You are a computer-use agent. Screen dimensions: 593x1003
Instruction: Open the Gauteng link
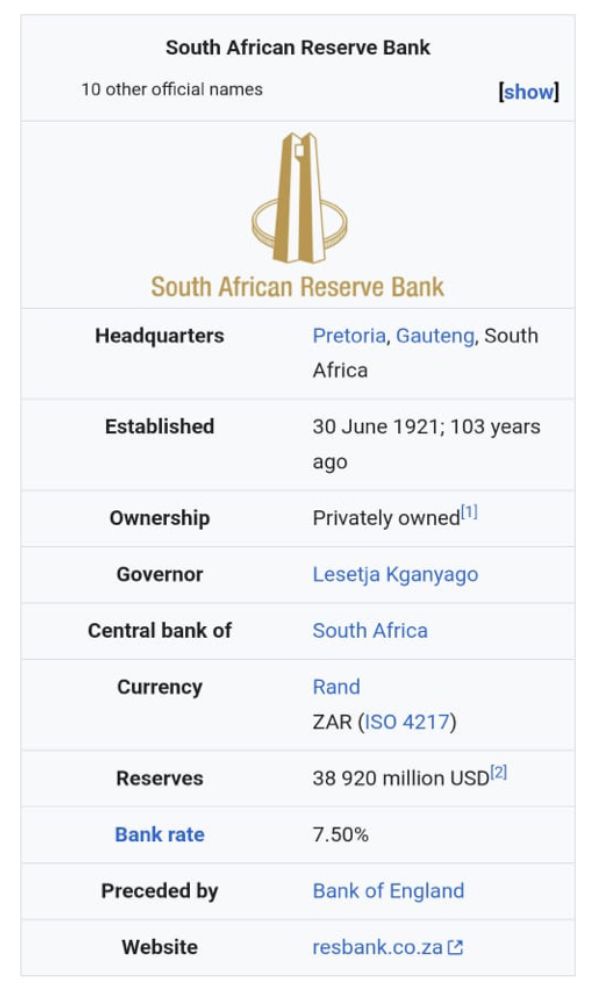(435, 336)
